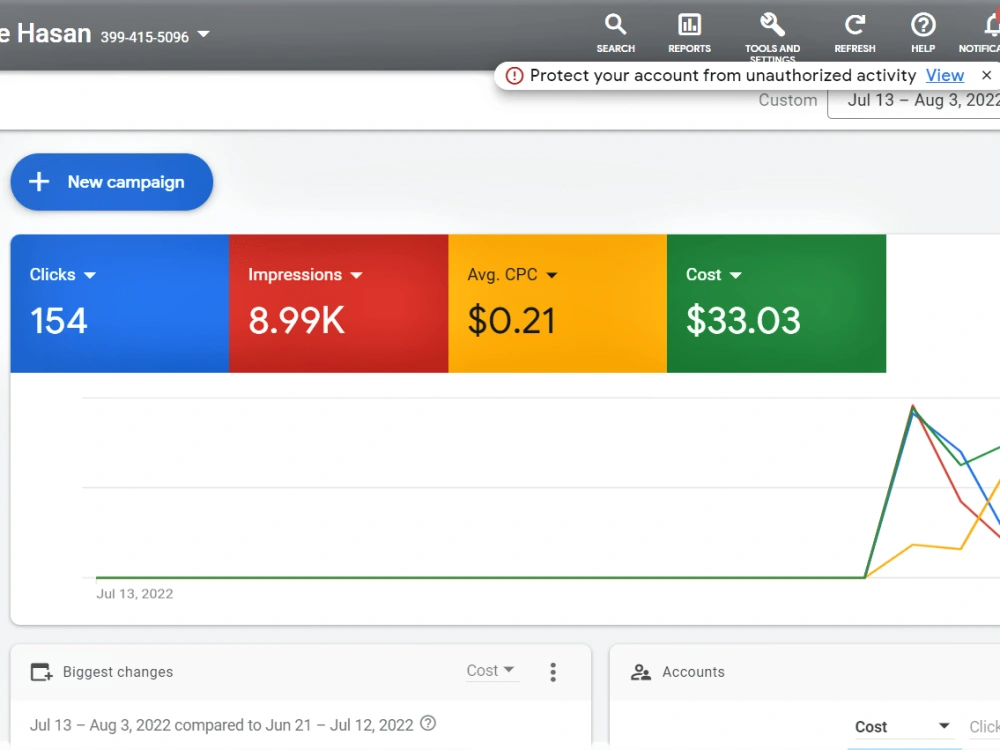Screen dimensions: 1000x750
Task: Open the Help question mark icon
Action: click(x=923, y=26)
